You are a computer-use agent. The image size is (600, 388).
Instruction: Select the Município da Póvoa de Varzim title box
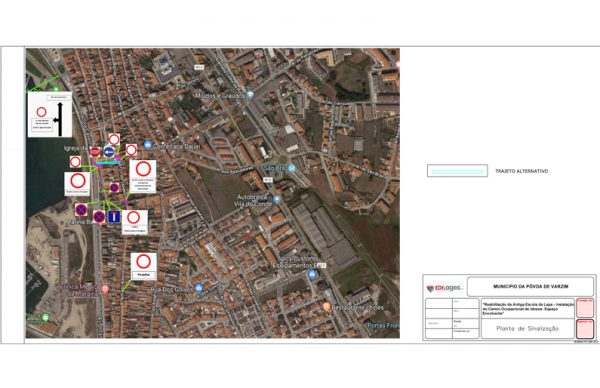coord(530,287)
